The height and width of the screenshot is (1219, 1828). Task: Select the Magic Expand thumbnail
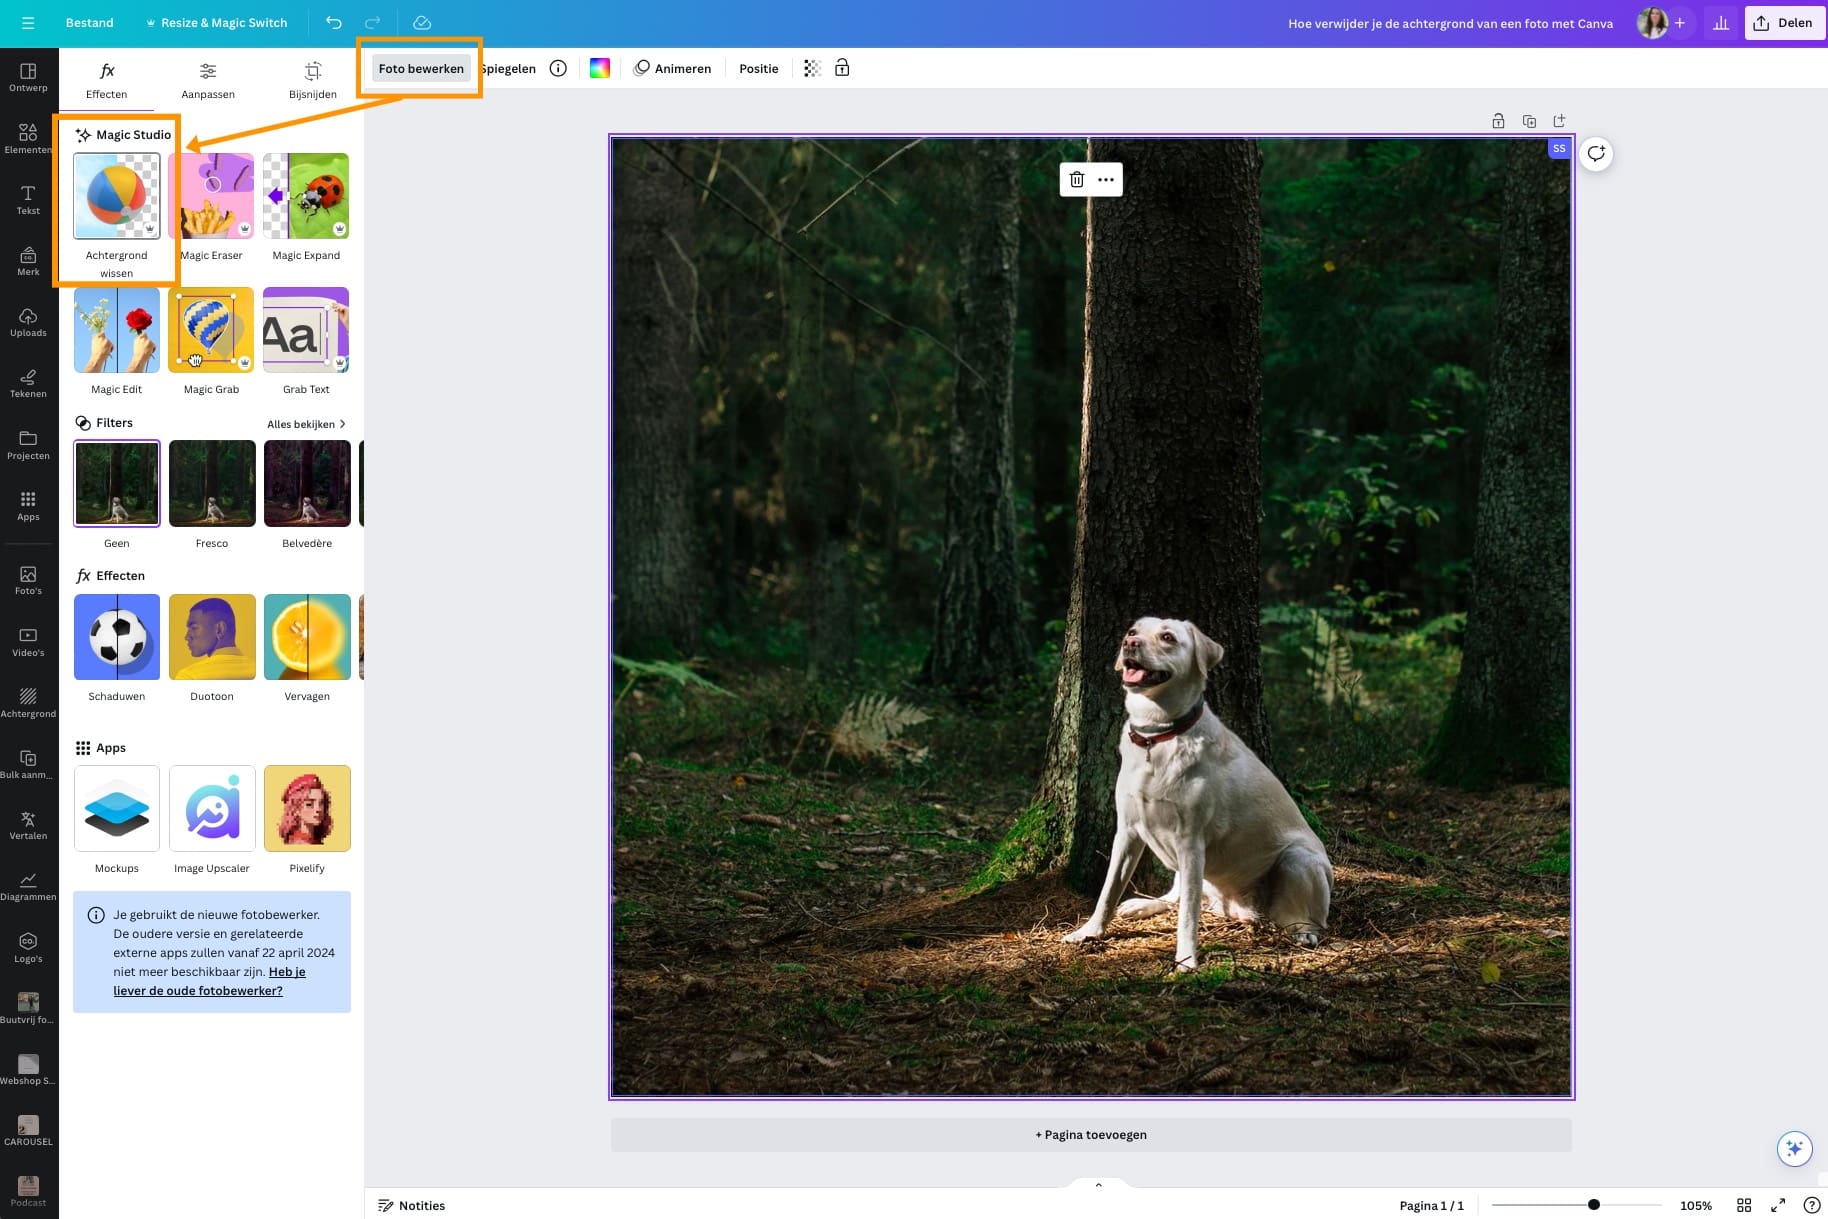[306, 196]
